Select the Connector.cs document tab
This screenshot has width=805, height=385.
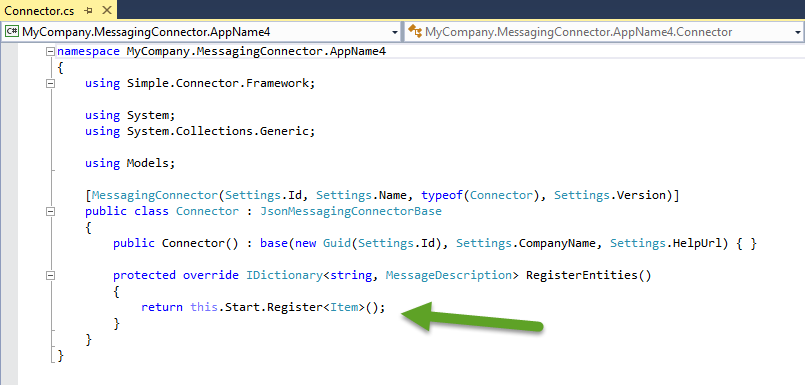(39, 10)
